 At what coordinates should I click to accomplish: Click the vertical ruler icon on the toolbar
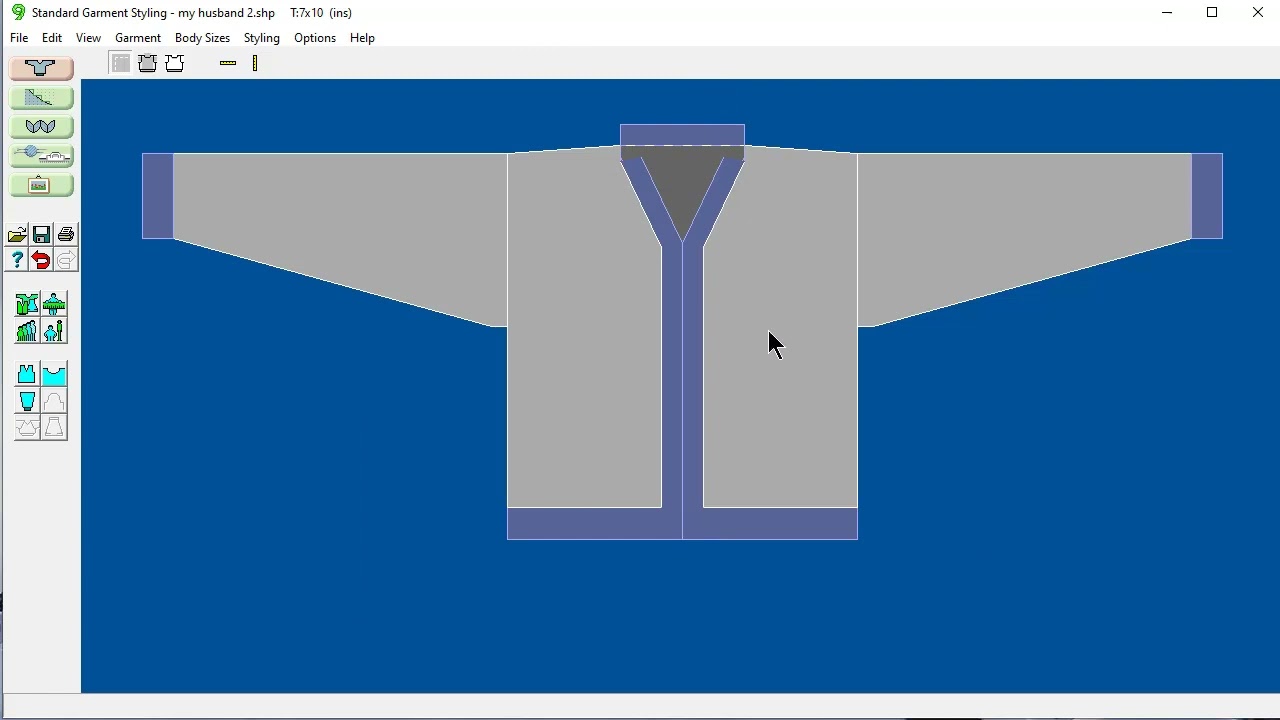pos(255,63)
